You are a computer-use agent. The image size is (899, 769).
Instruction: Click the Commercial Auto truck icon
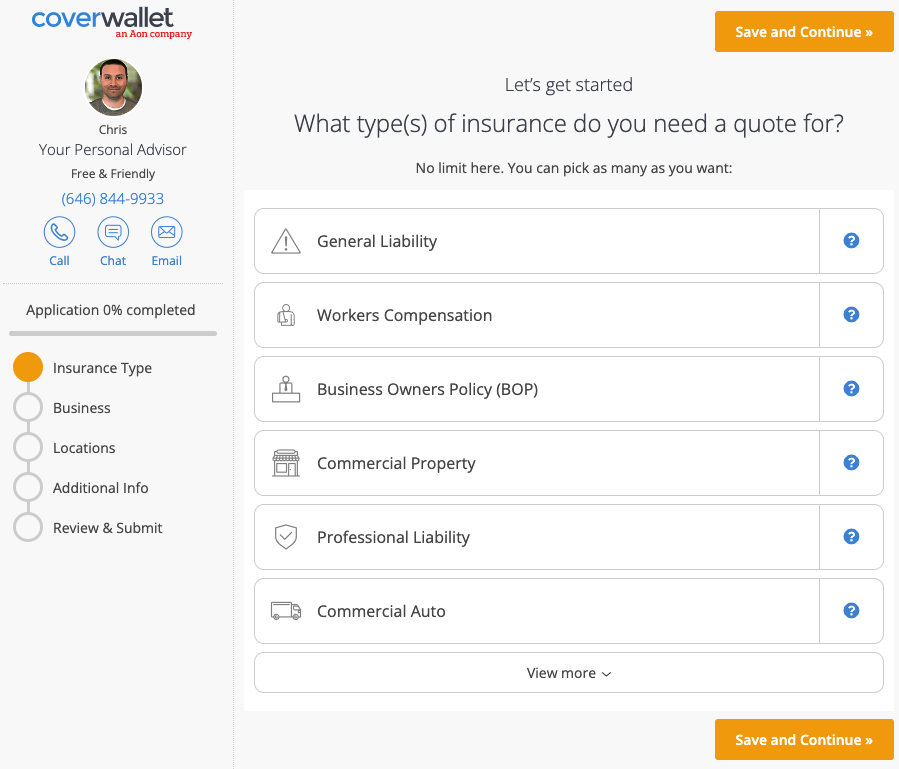286,610
